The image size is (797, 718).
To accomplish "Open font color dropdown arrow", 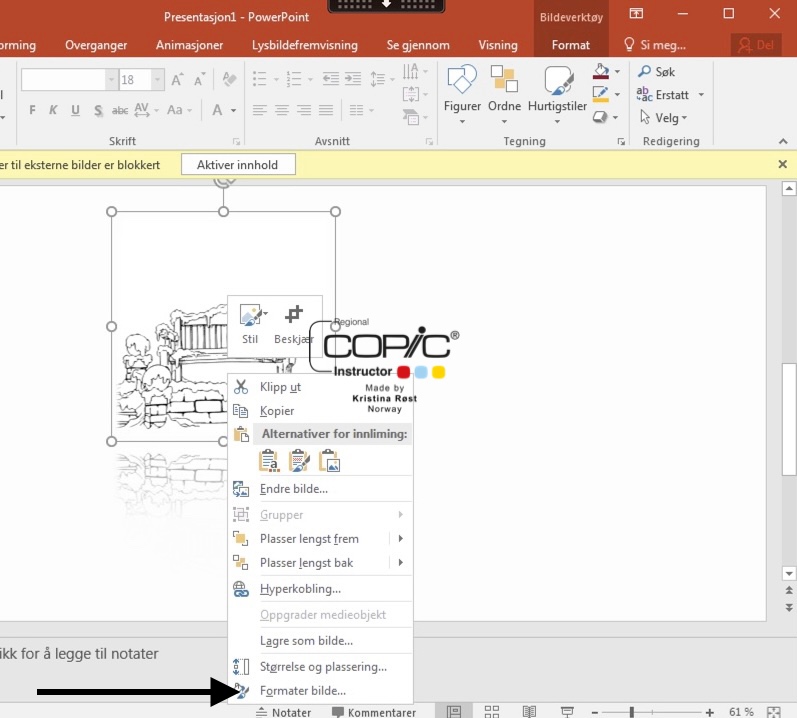I will click(233, 110).
